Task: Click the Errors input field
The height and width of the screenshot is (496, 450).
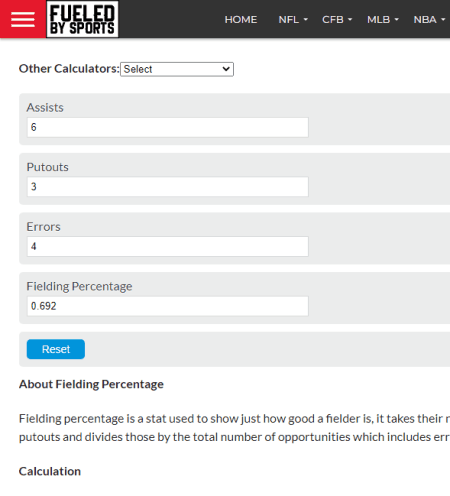Action: [x=168, y=246]
